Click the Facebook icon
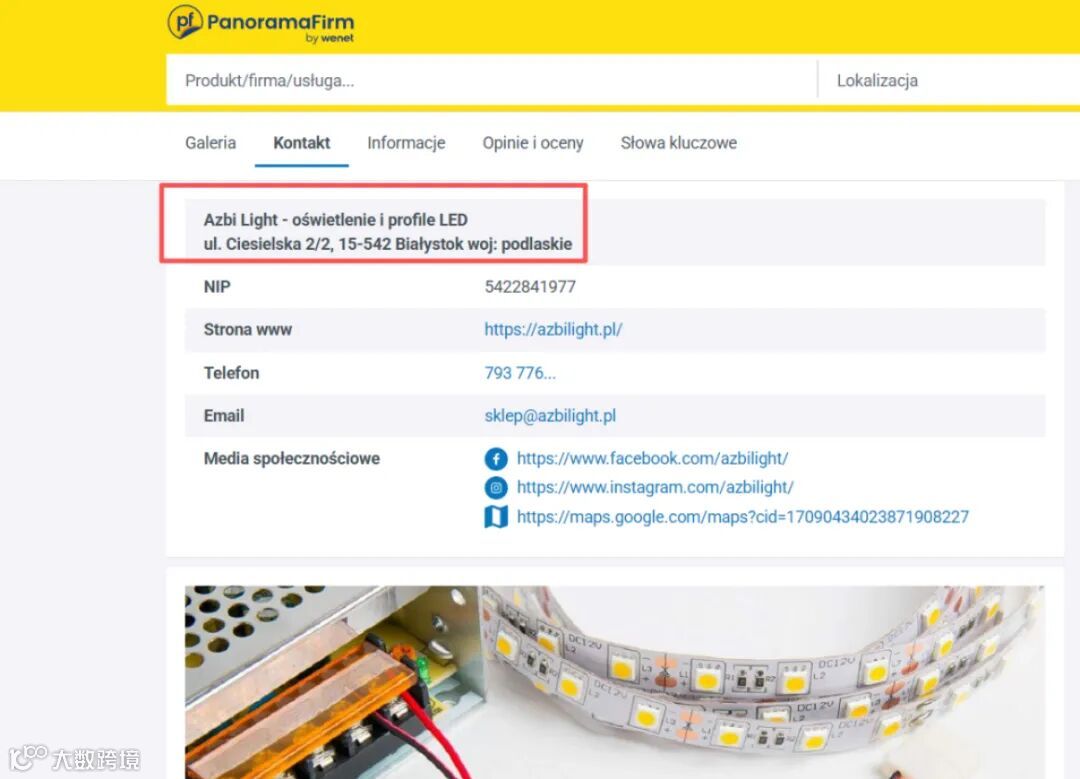 click(x=496, y=459)
